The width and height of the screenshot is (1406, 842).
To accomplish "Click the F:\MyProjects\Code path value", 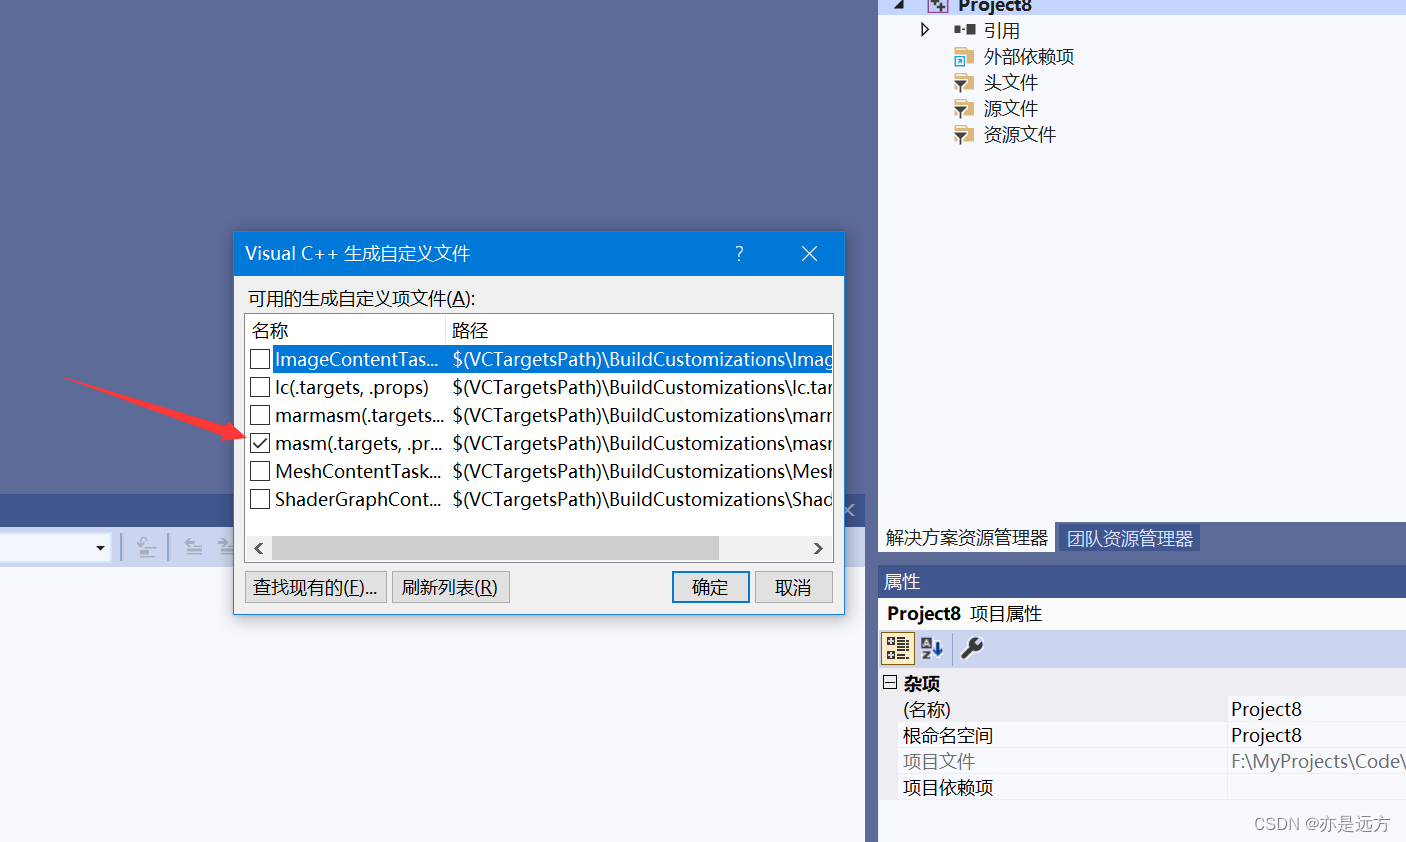I will (x=1317, y=761).
